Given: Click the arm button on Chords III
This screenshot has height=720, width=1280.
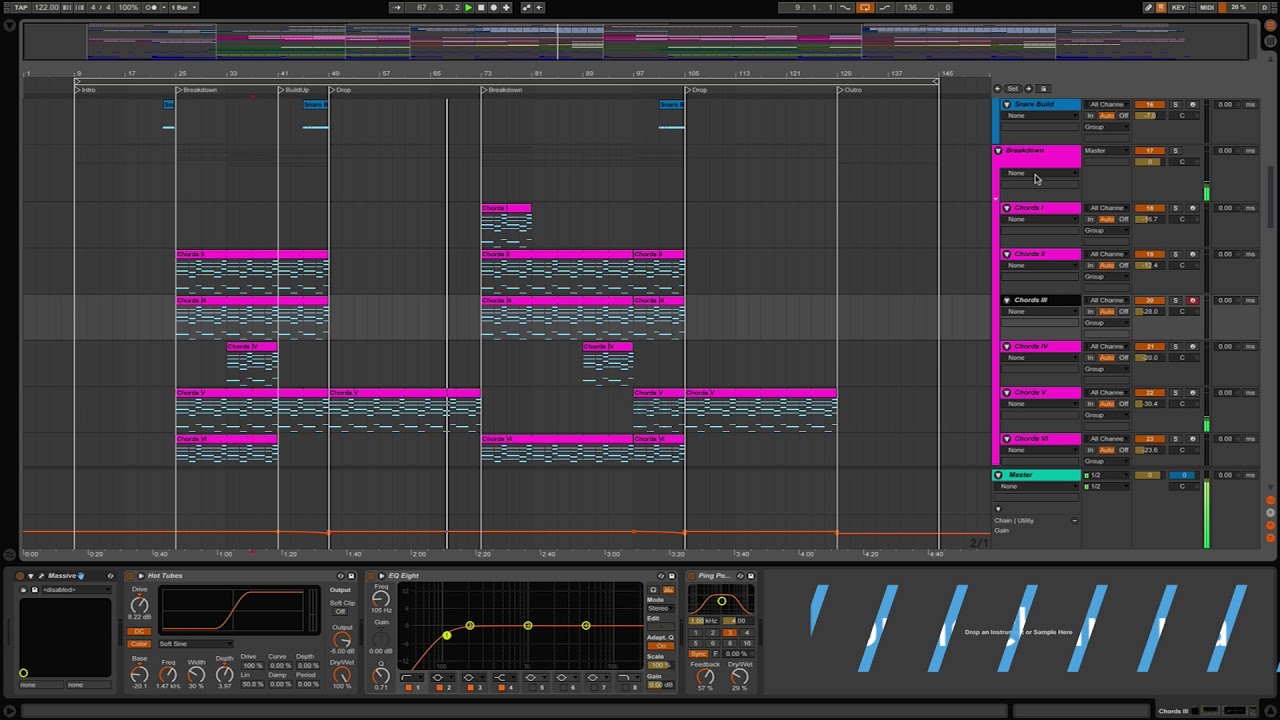Looking at the screenshot, I should click(x=1192, y=300).
